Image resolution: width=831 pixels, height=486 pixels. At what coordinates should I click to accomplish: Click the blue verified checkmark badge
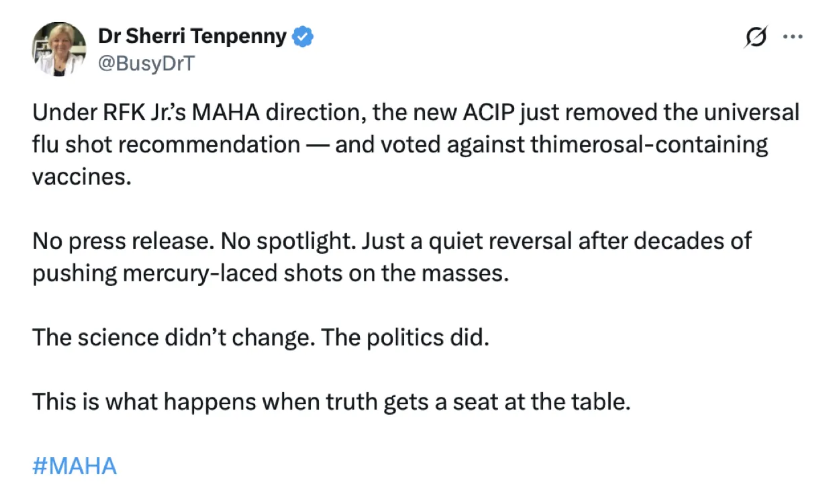pos(304,37)
